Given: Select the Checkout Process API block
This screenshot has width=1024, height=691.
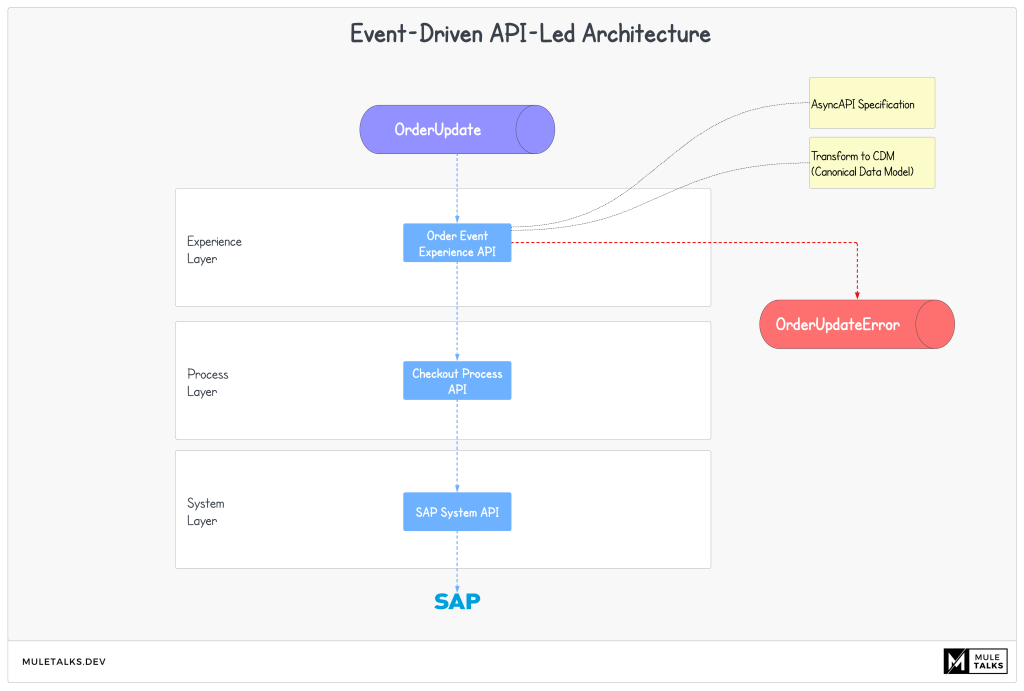Looking at the screenshot, I should [456, 380].
